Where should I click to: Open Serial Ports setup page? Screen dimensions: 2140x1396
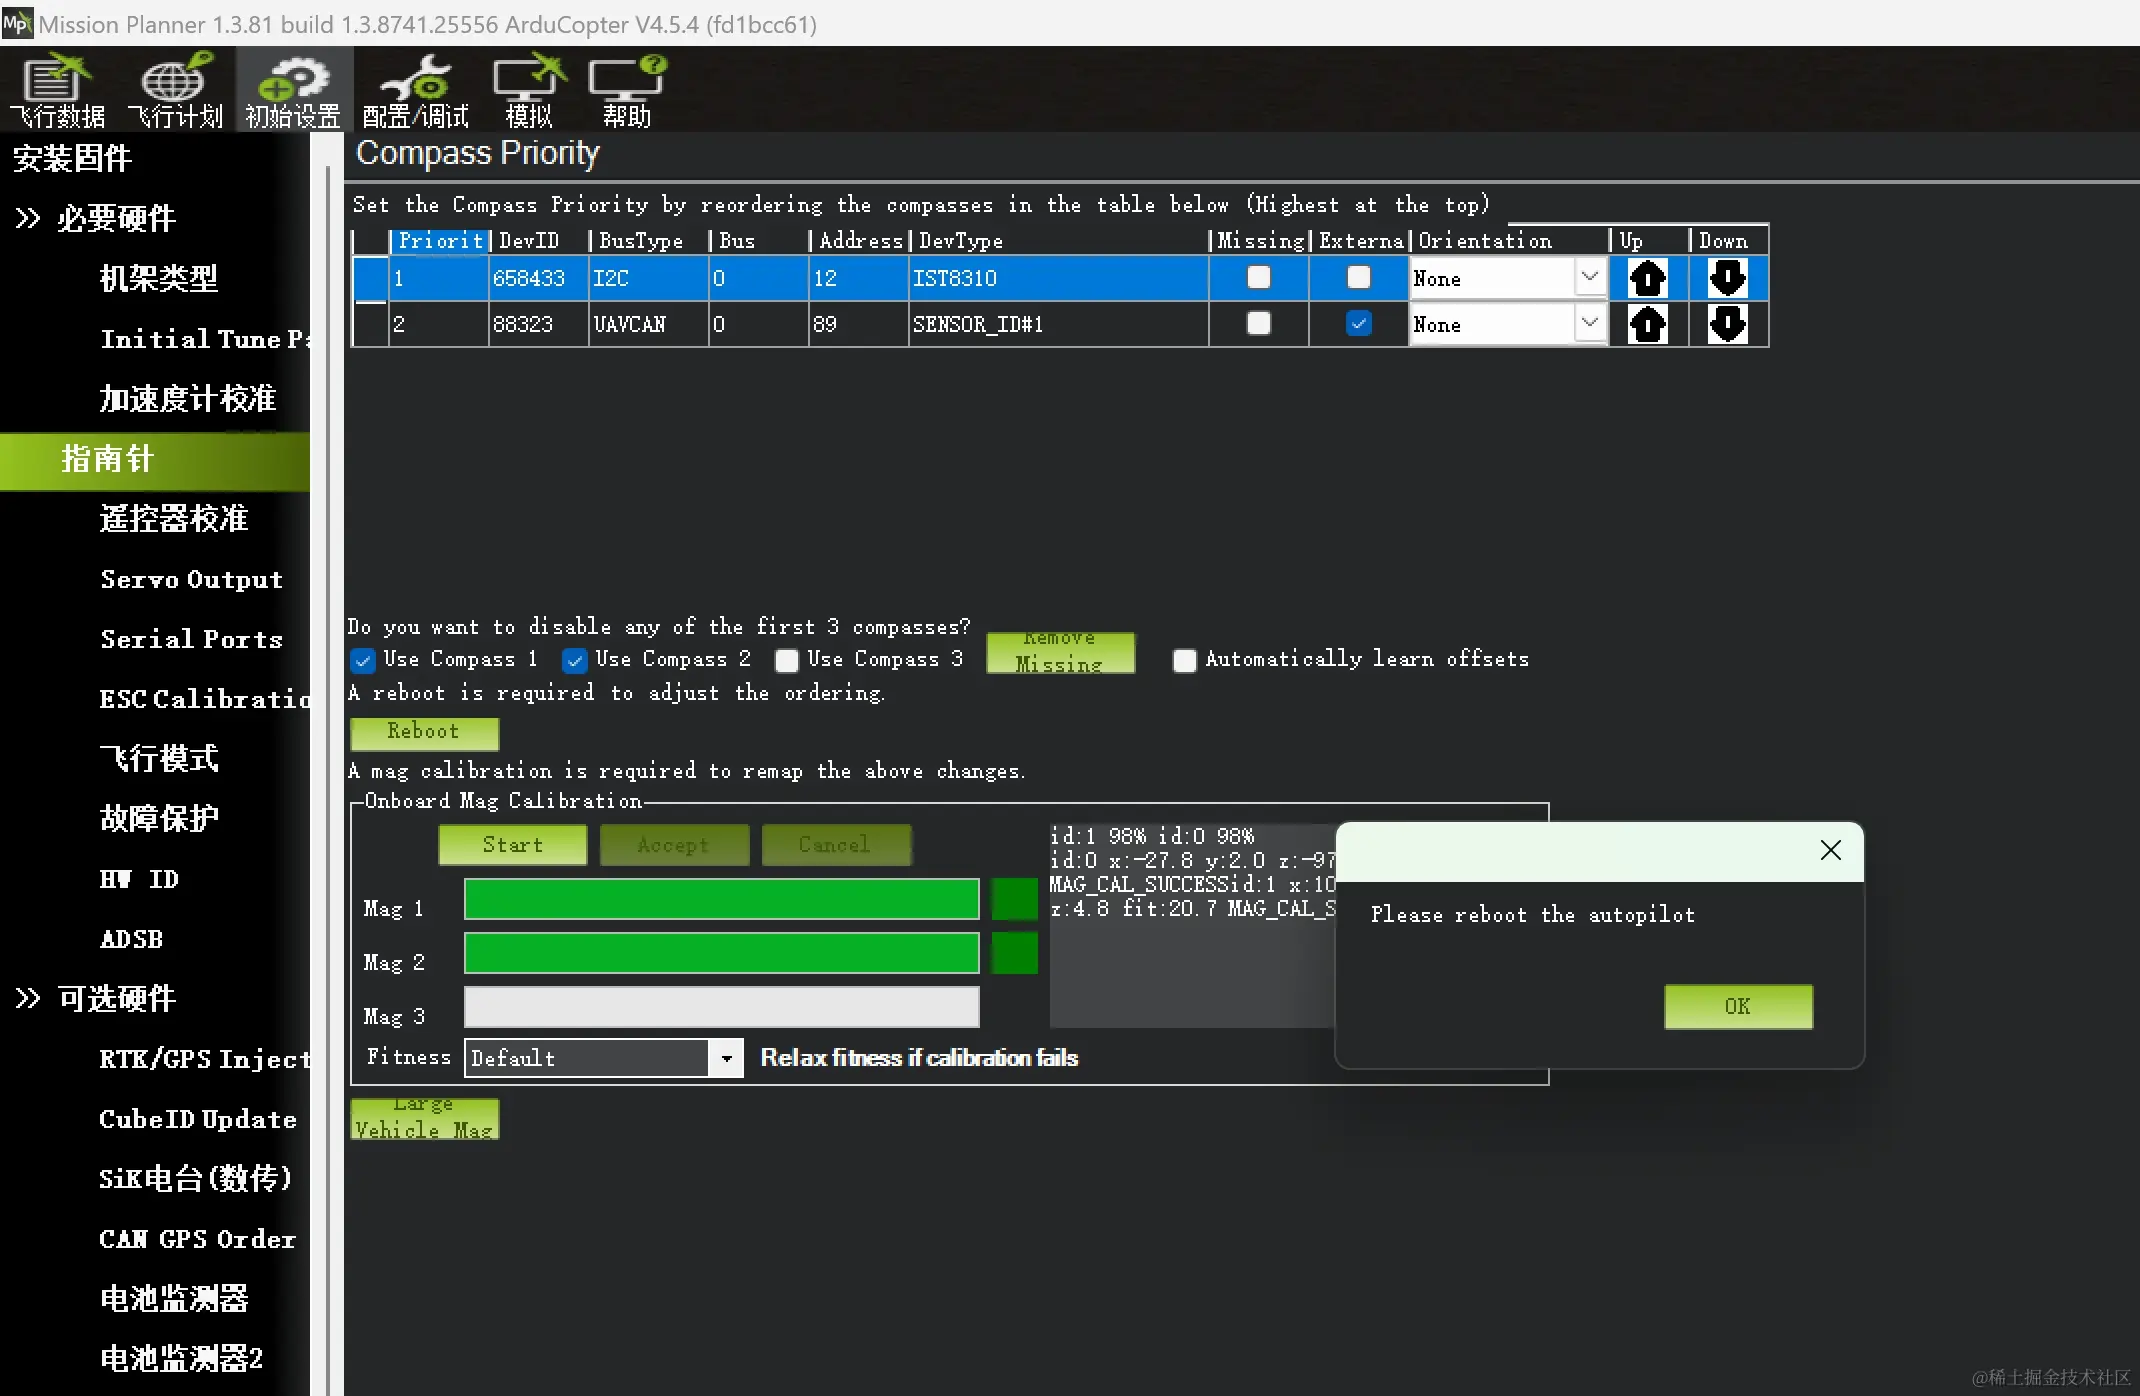[x=191, y=639]
